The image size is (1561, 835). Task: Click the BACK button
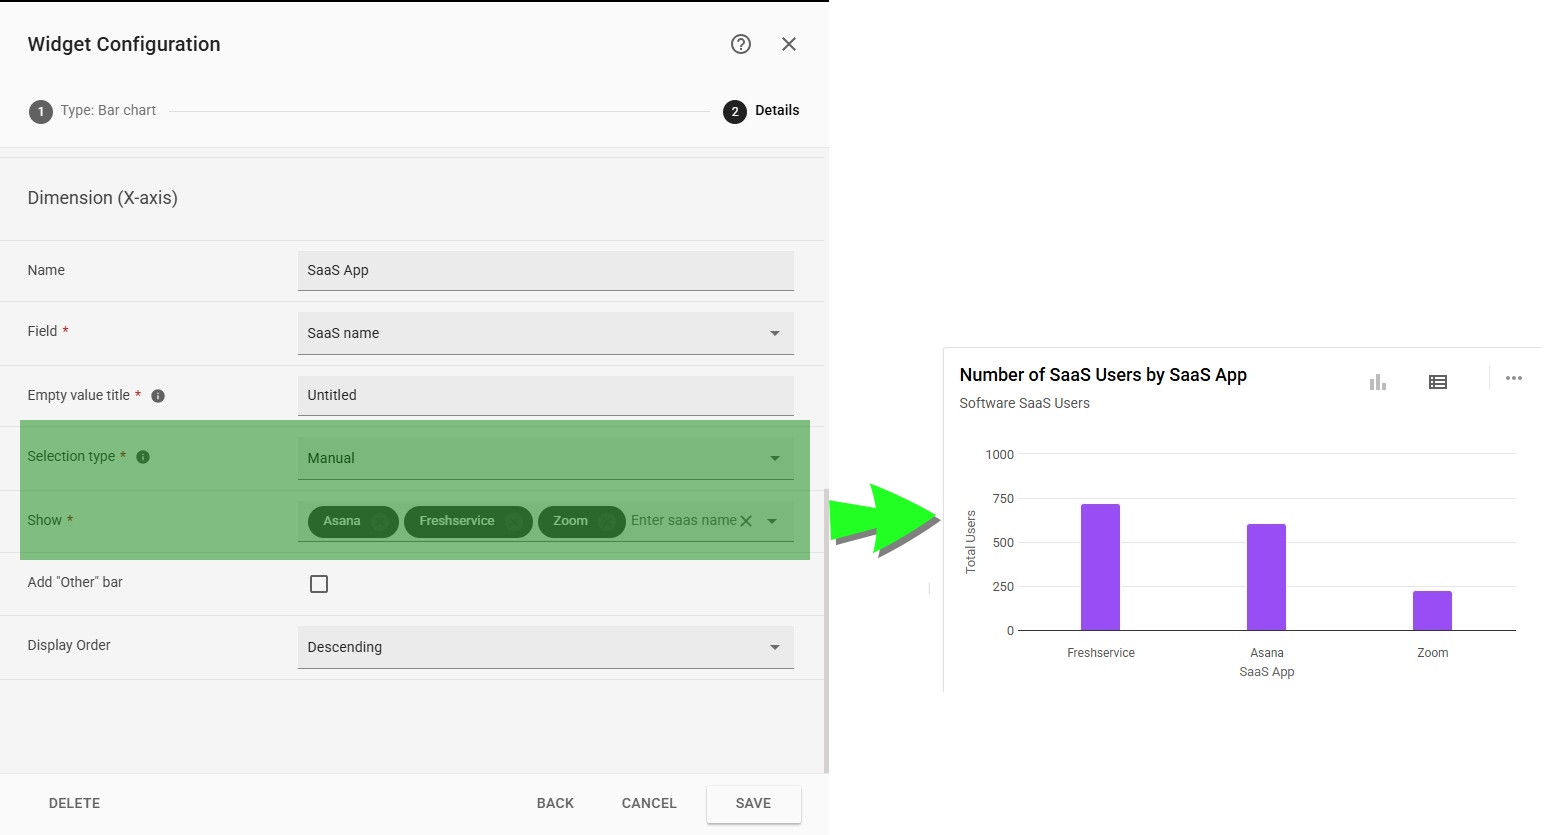555,803
